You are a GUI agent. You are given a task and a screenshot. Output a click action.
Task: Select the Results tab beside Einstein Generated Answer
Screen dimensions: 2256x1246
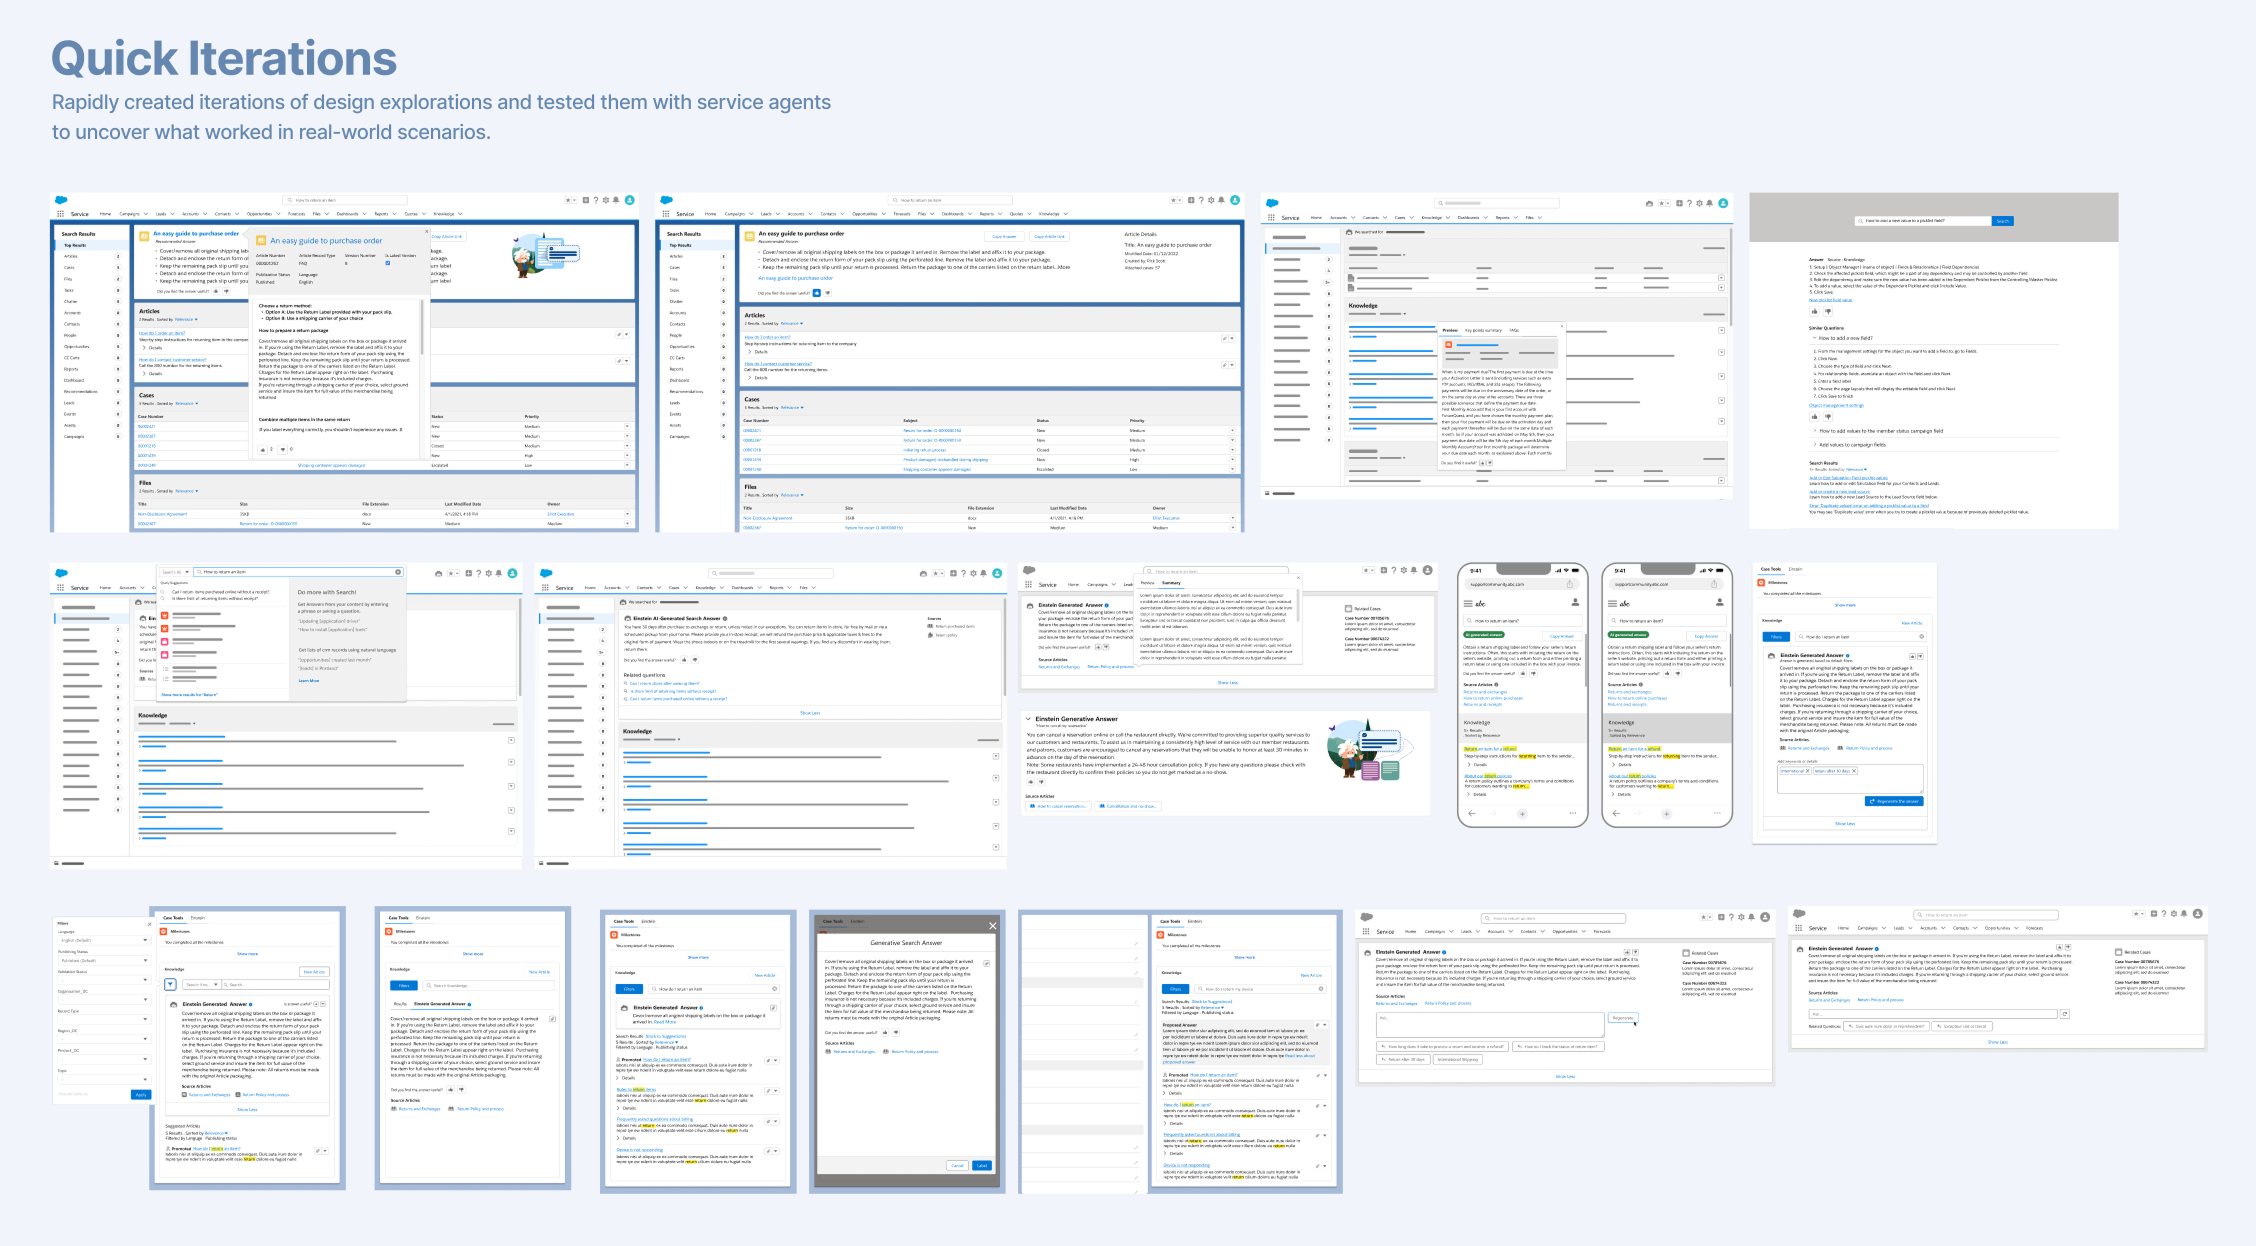(x=400, y=1003)
